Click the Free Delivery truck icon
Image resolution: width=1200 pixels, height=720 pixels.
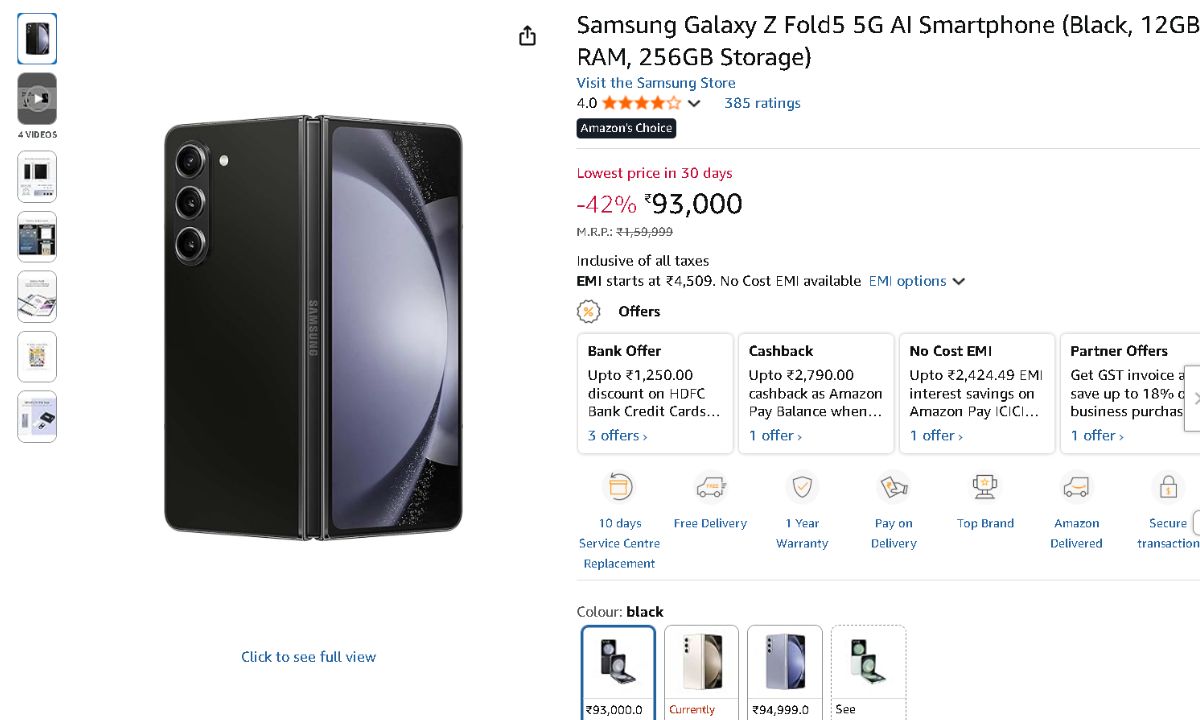[x=710, y=488]
